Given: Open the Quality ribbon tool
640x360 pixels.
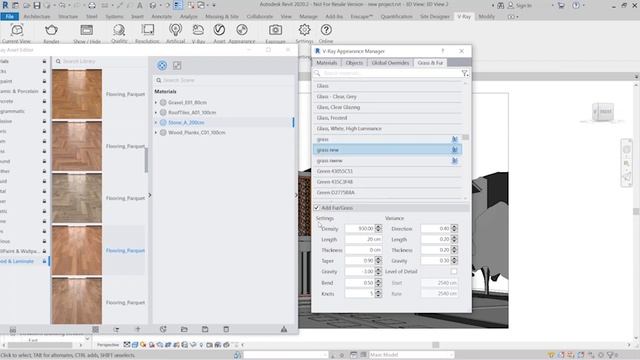Looking at the screenshot, I should pyautogui.click(x=119, y=31).
